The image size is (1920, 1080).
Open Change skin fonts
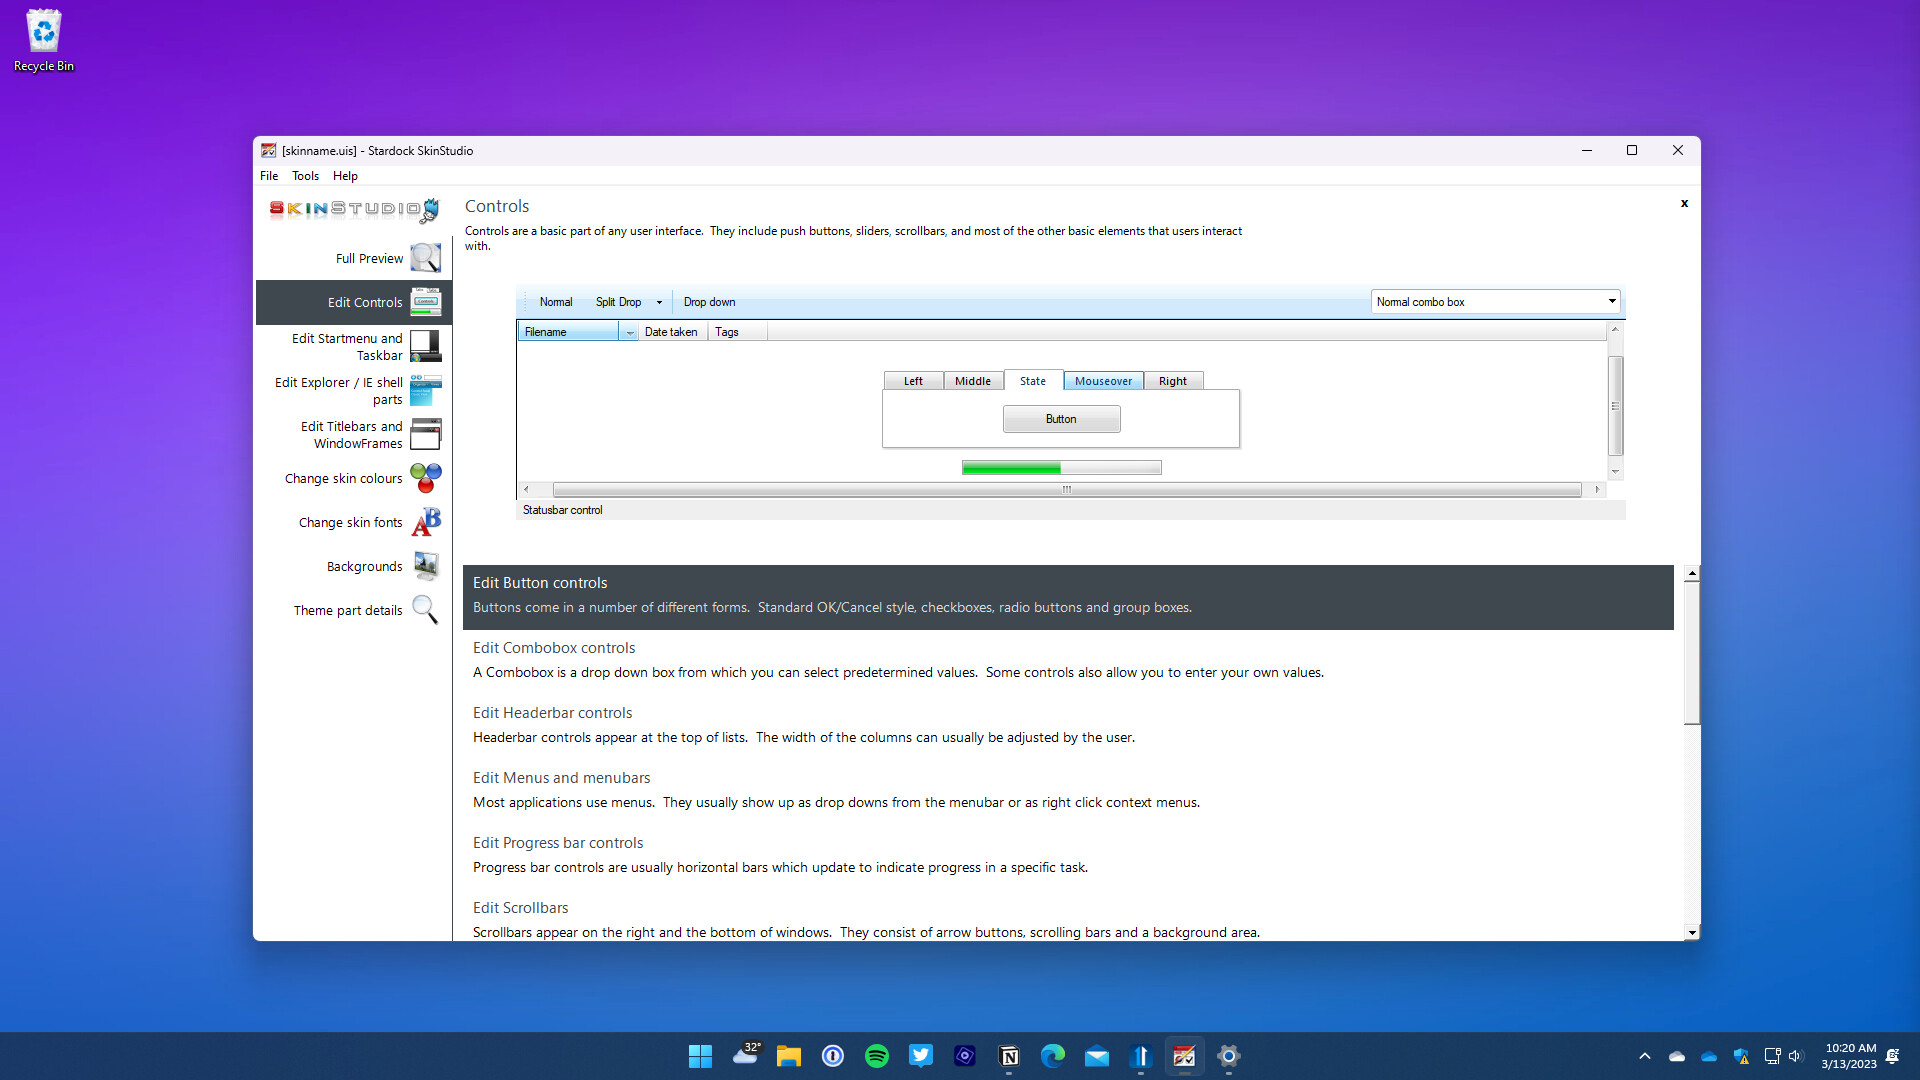(x=349, y=522)
